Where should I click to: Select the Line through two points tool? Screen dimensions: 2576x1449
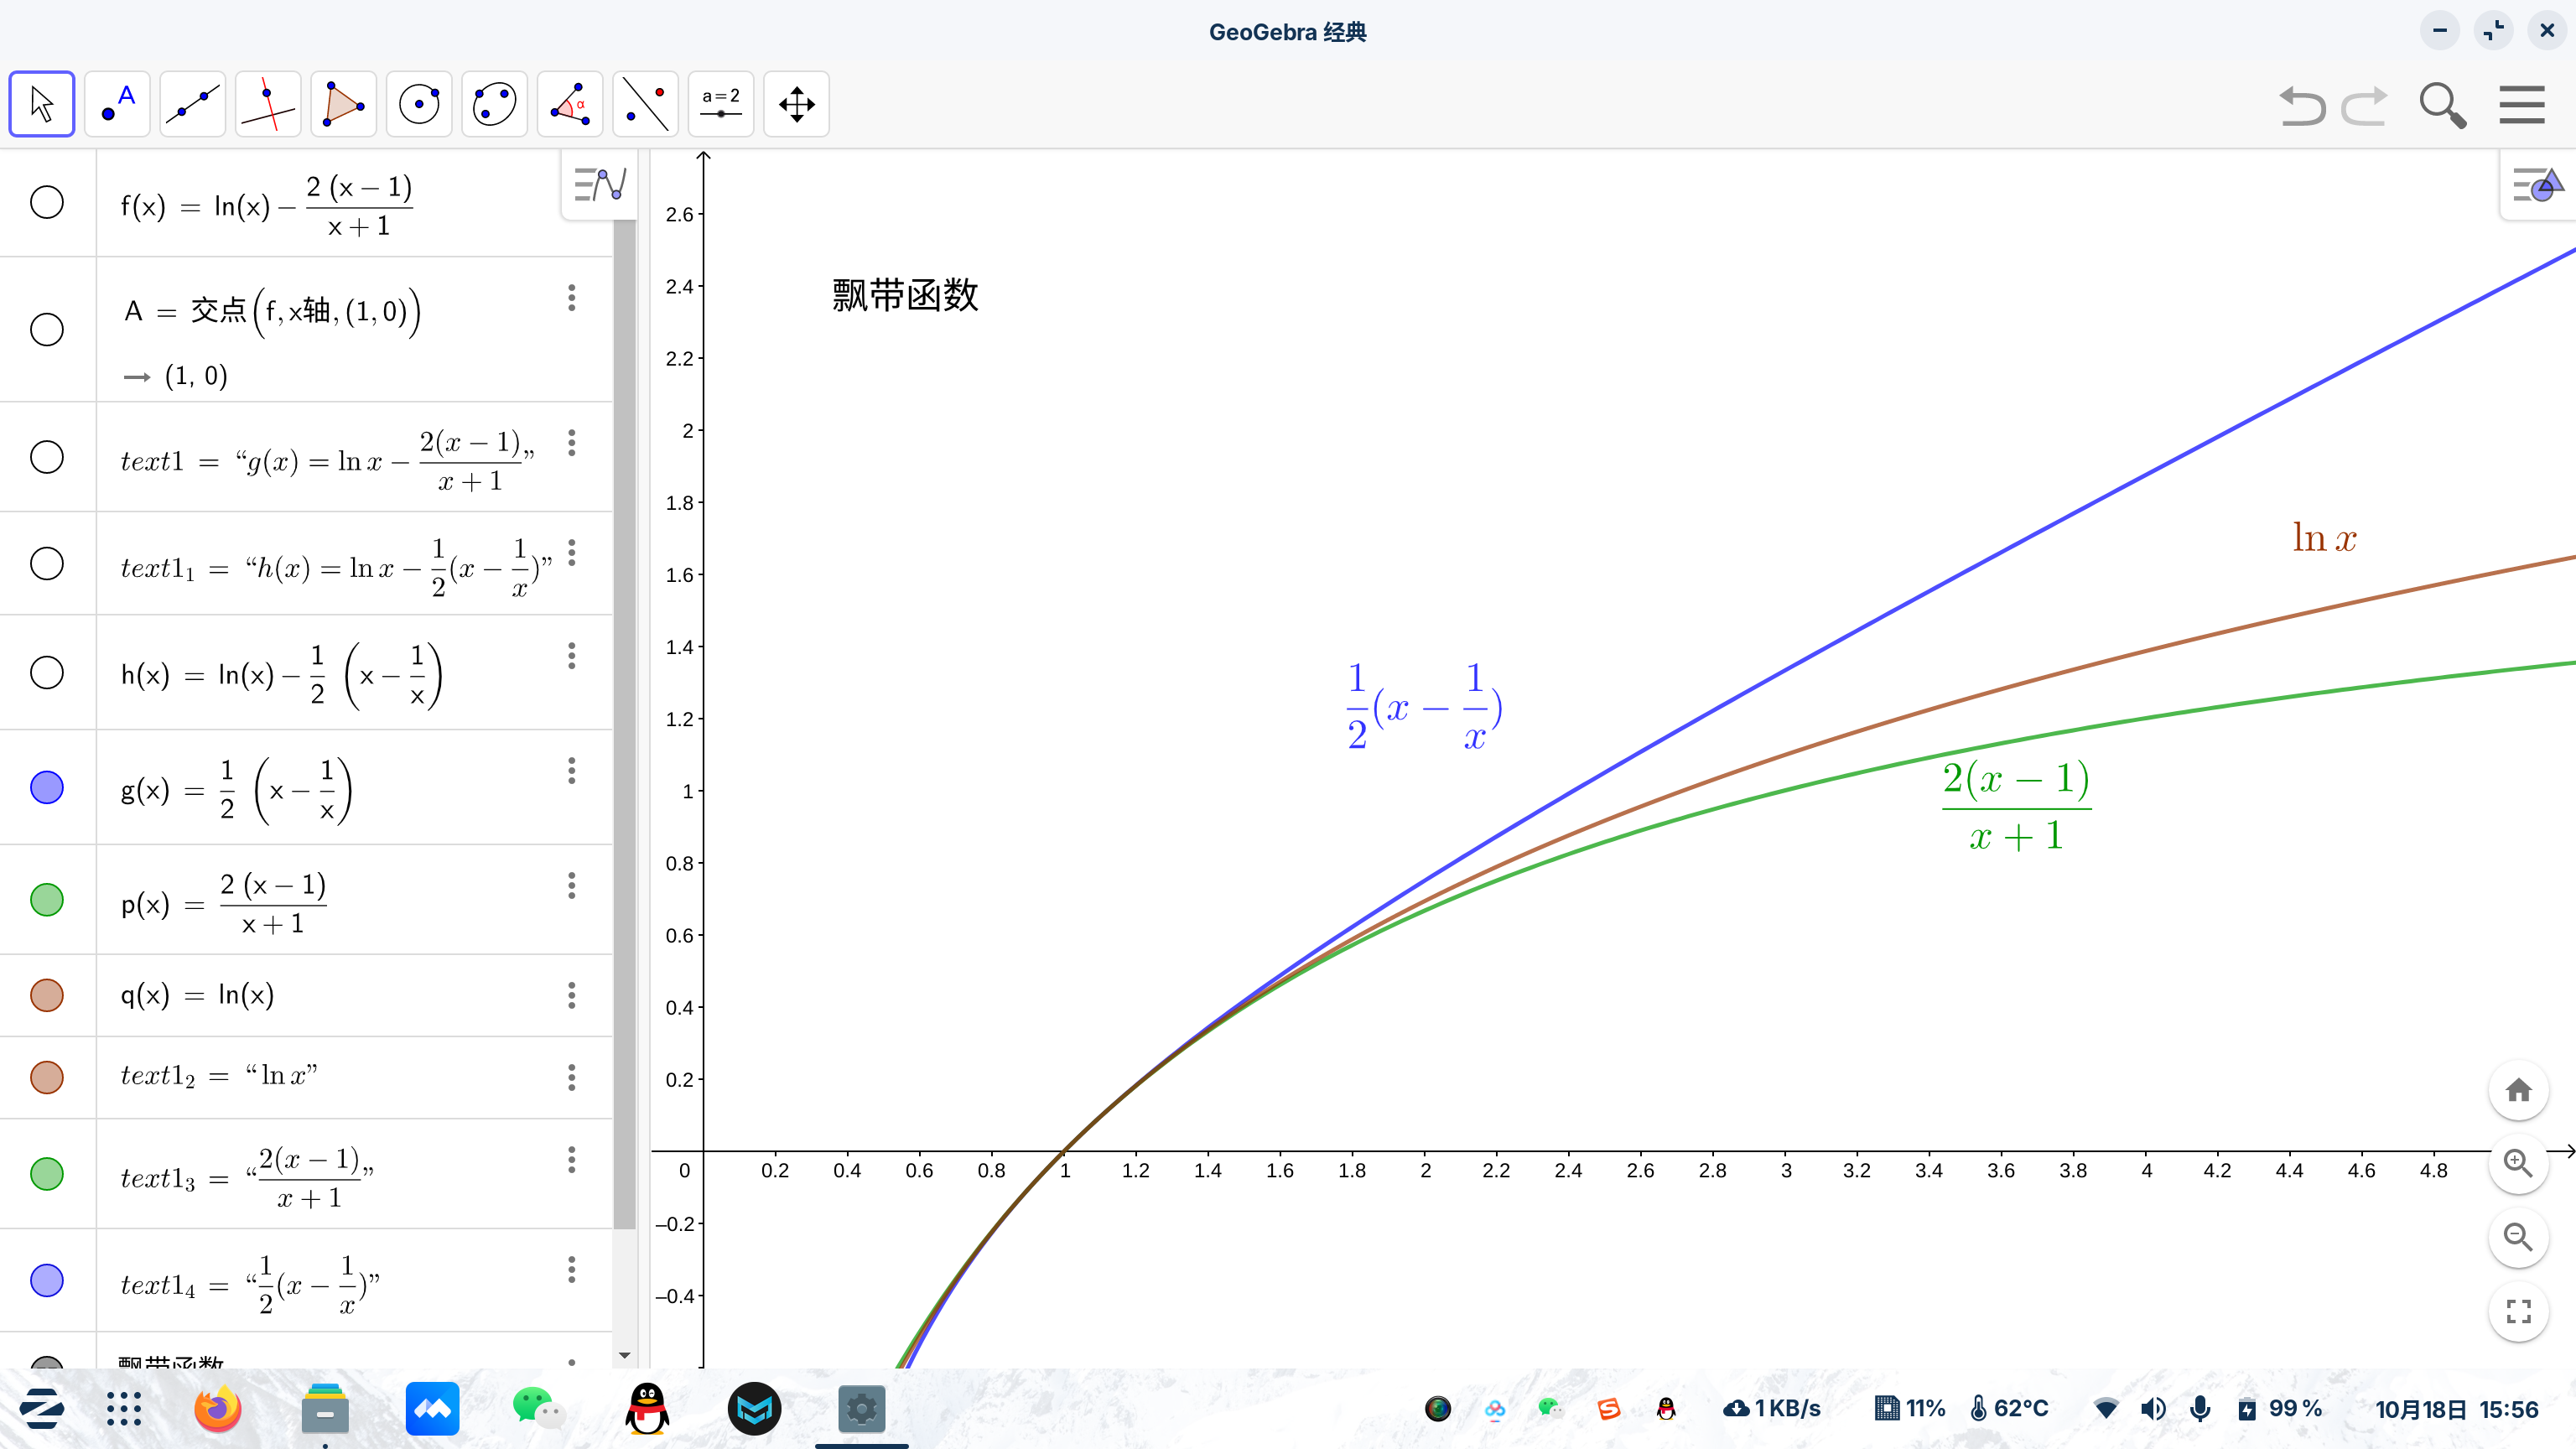click(x=193, y=104)
